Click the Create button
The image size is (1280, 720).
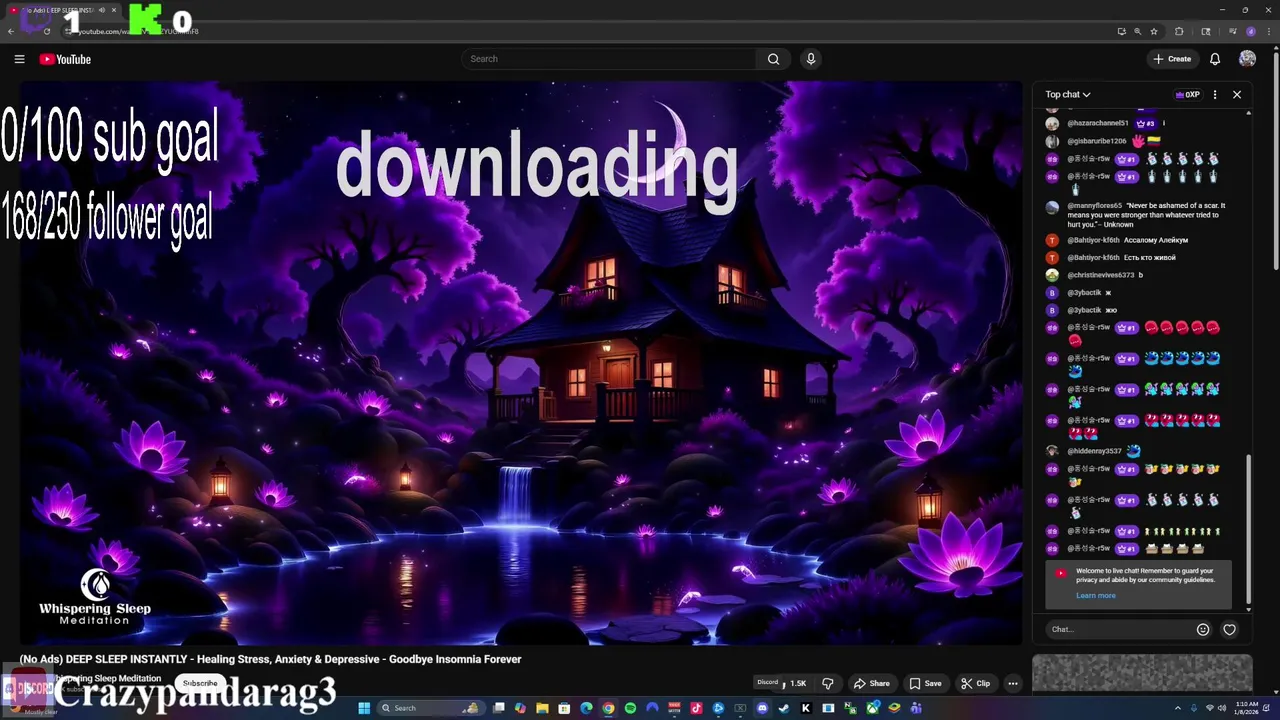coord(1172,59)
